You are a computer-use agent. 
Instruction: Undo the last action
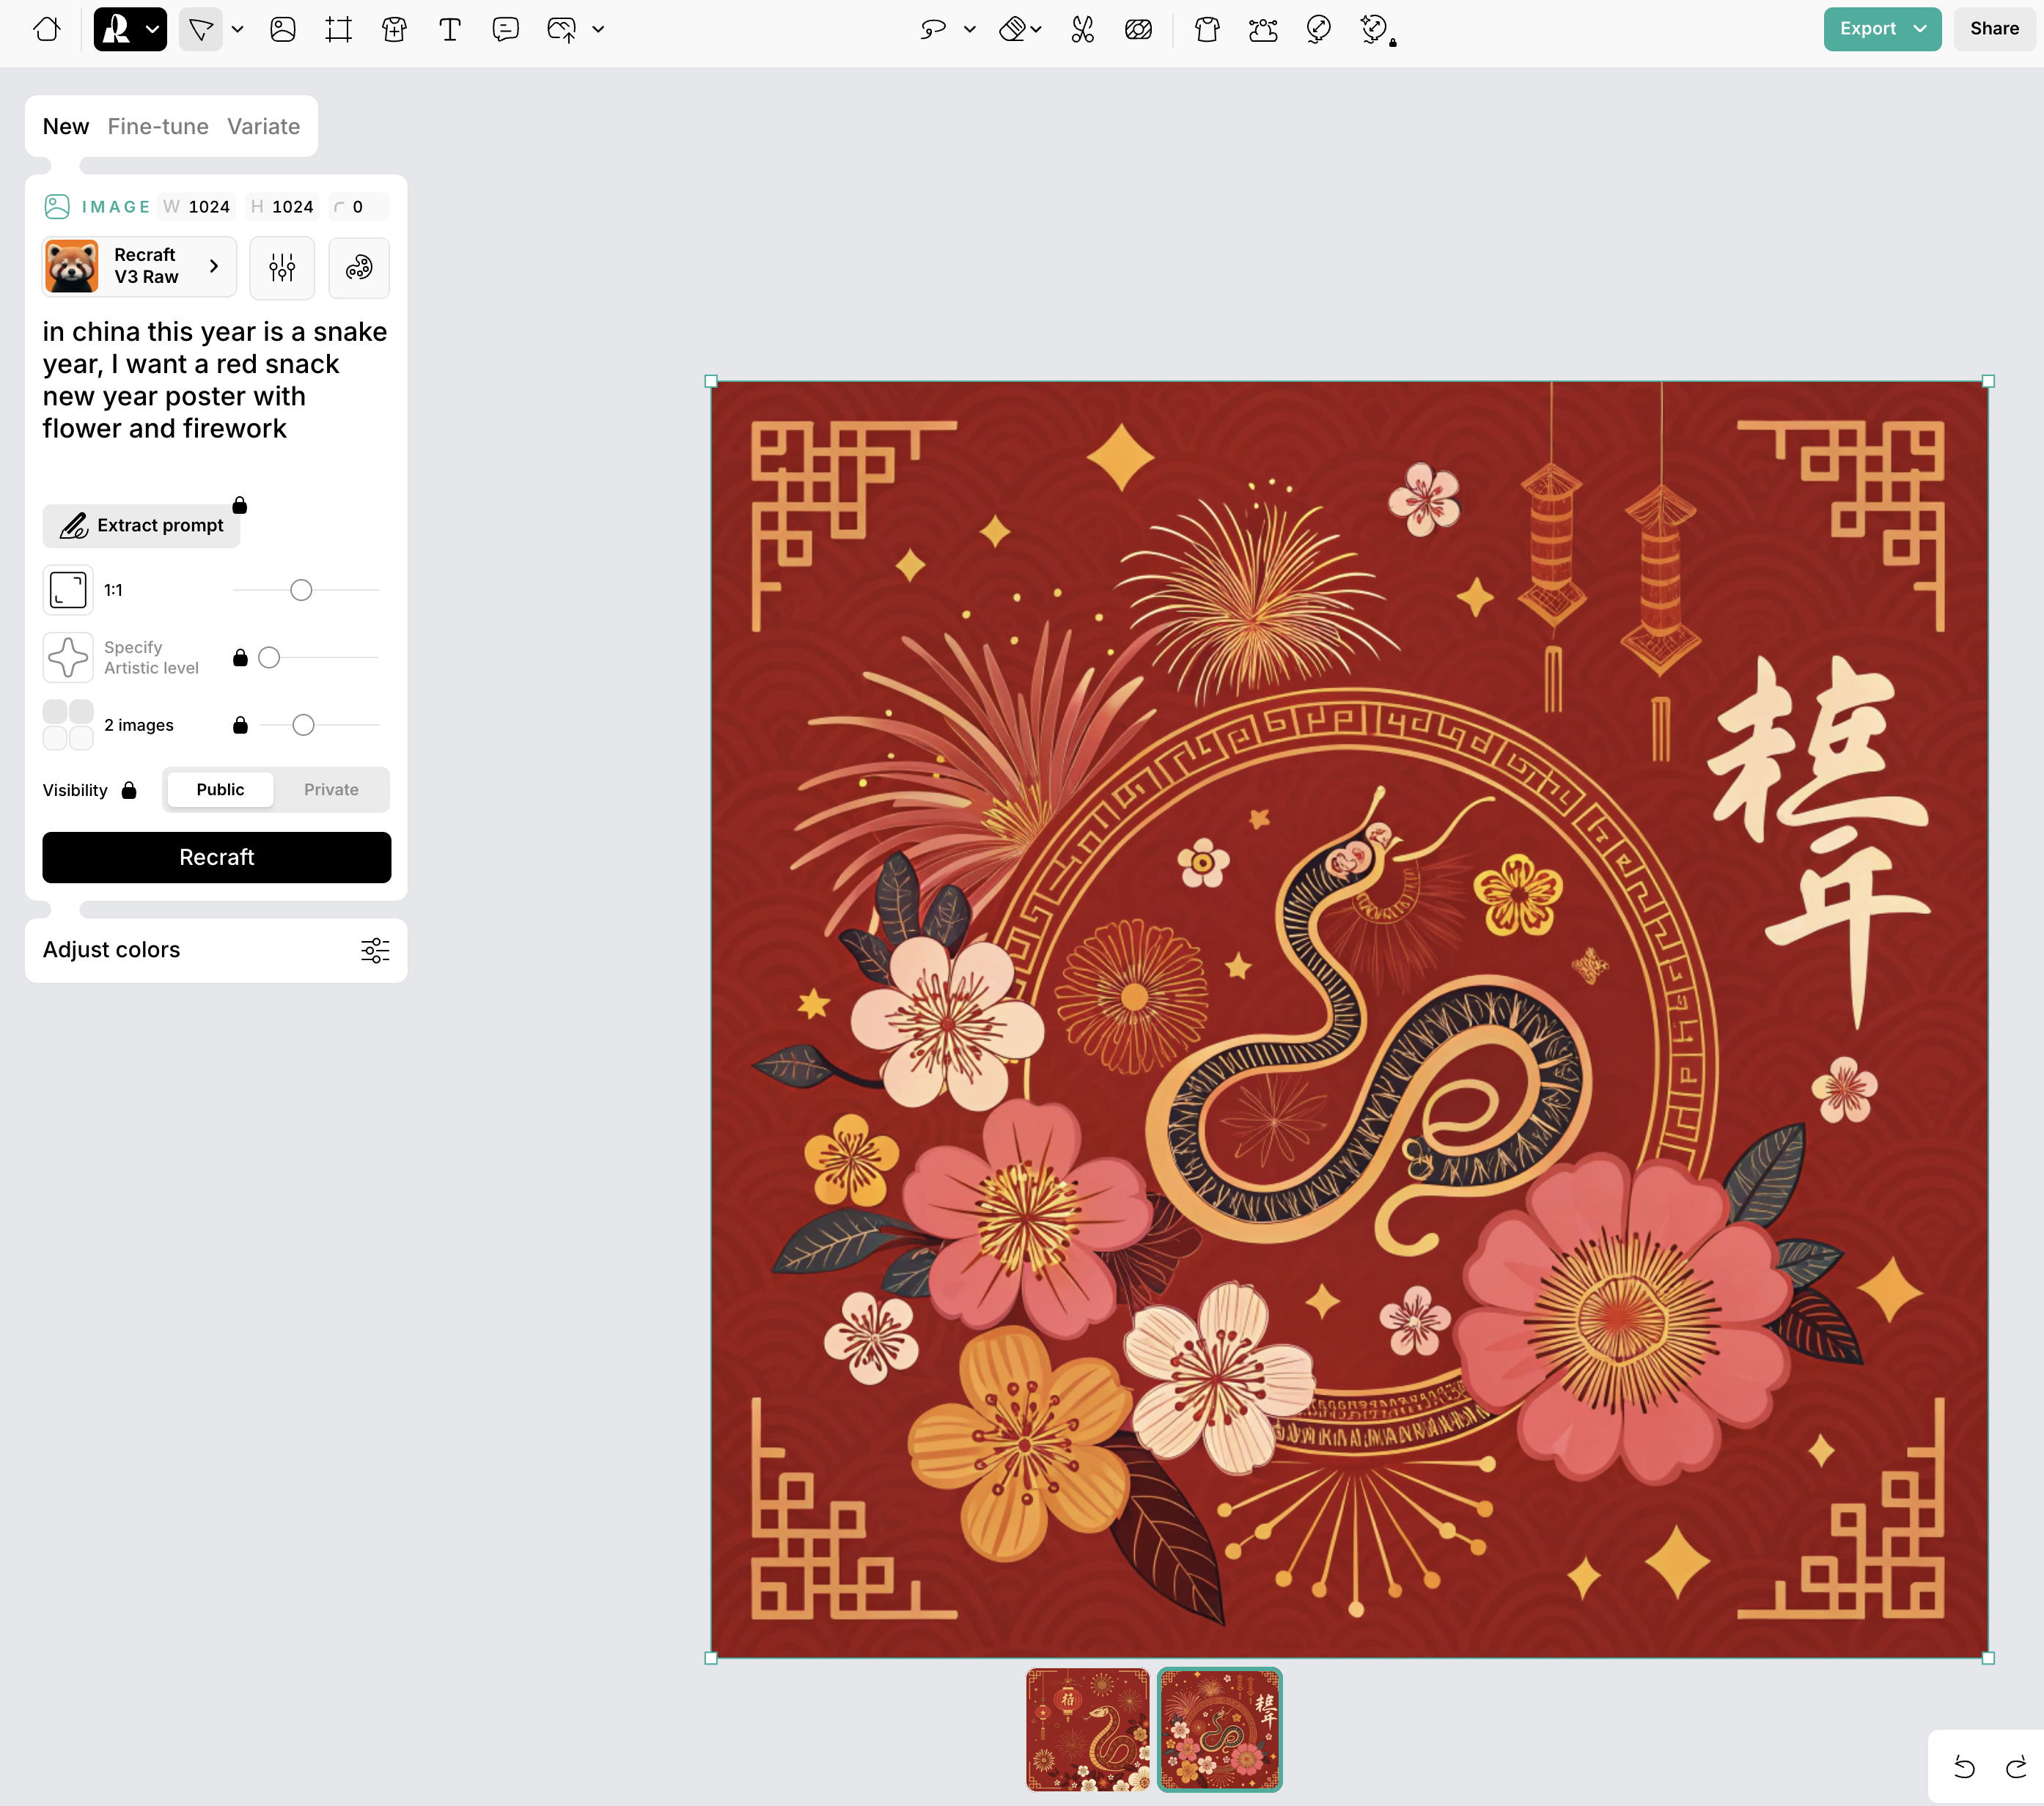click(x=1964, y=1767)
